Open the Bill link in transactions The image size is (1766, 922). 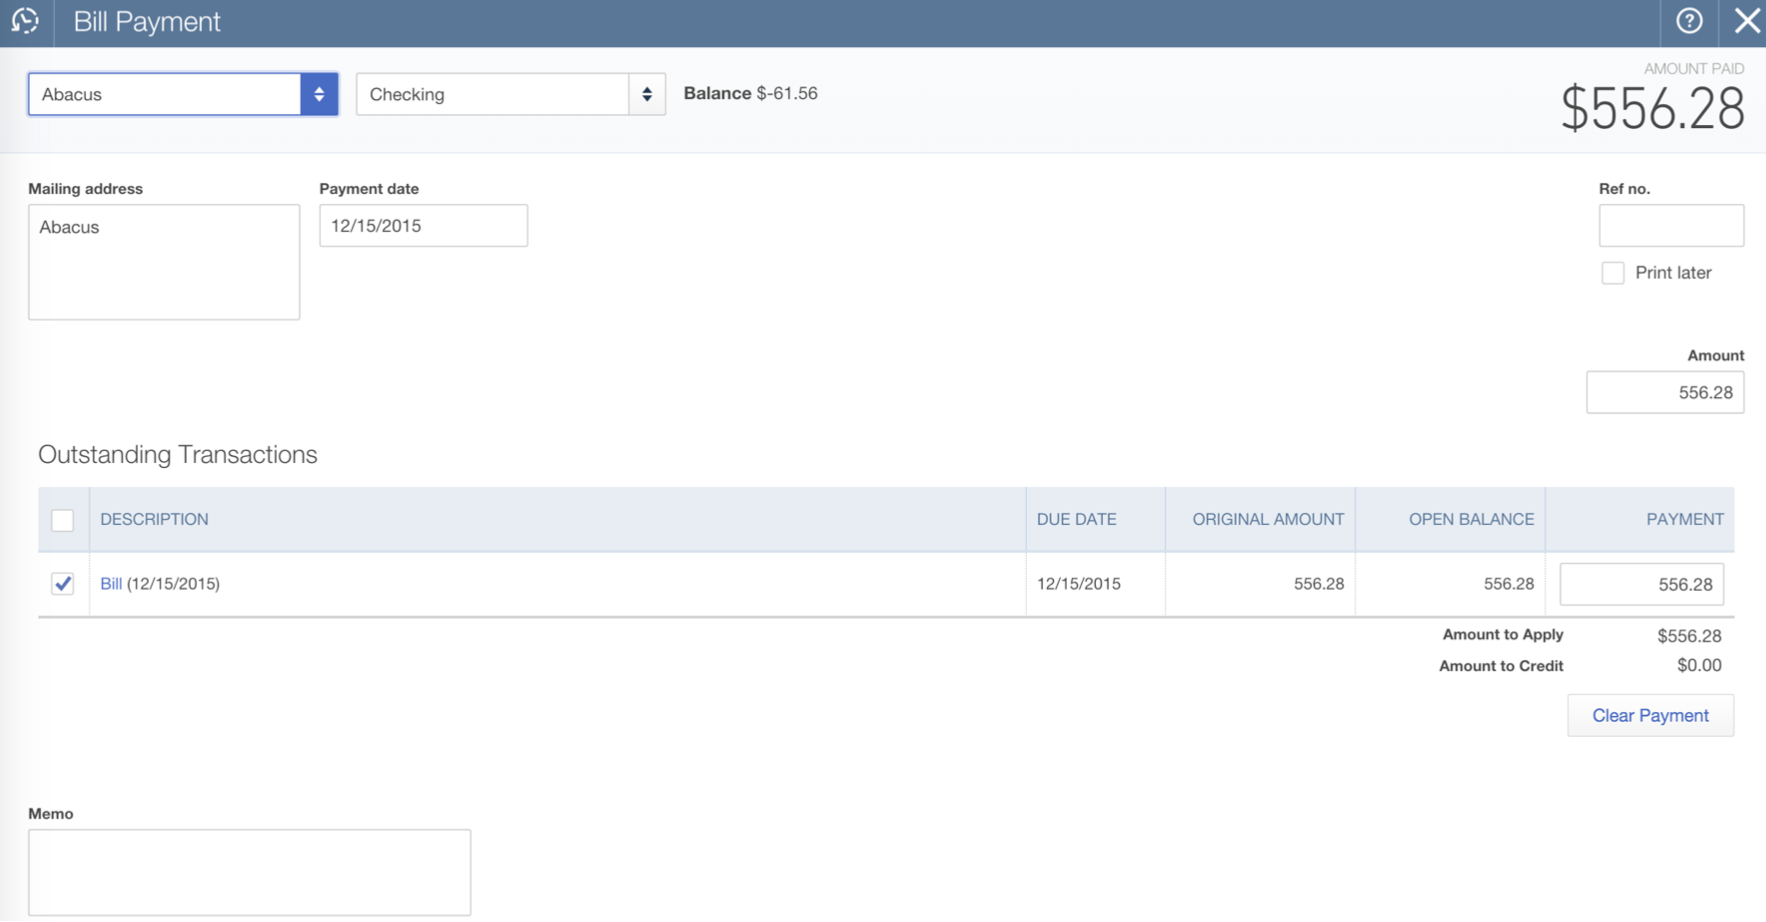[x=111, y=584]
